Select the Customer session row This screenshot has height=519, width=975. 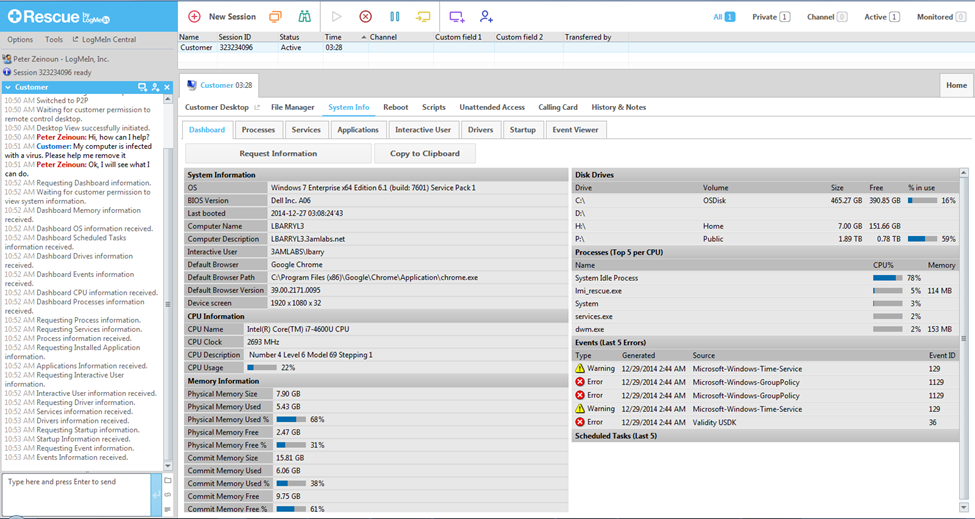(x=576, y=47)
